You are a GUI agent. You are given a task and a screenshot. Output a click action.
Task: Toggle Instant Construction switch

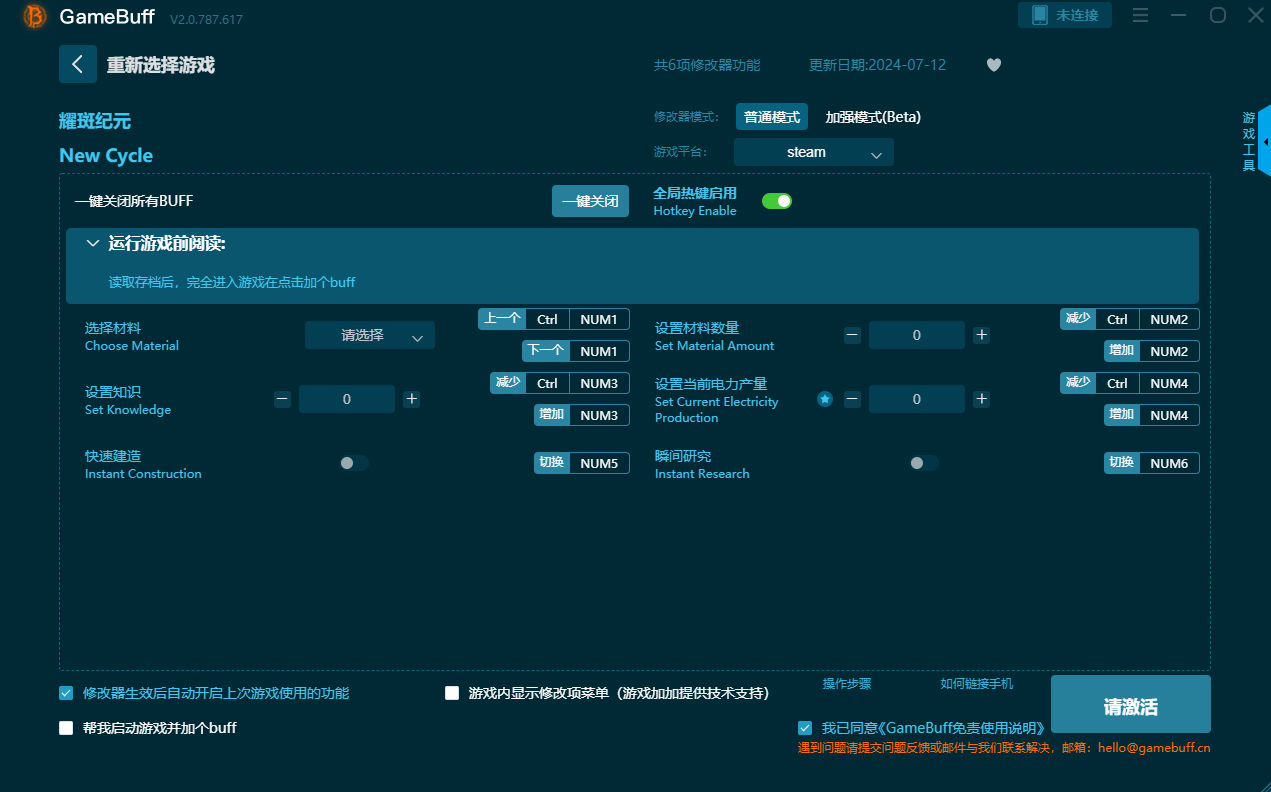click(x=354, y=463)
